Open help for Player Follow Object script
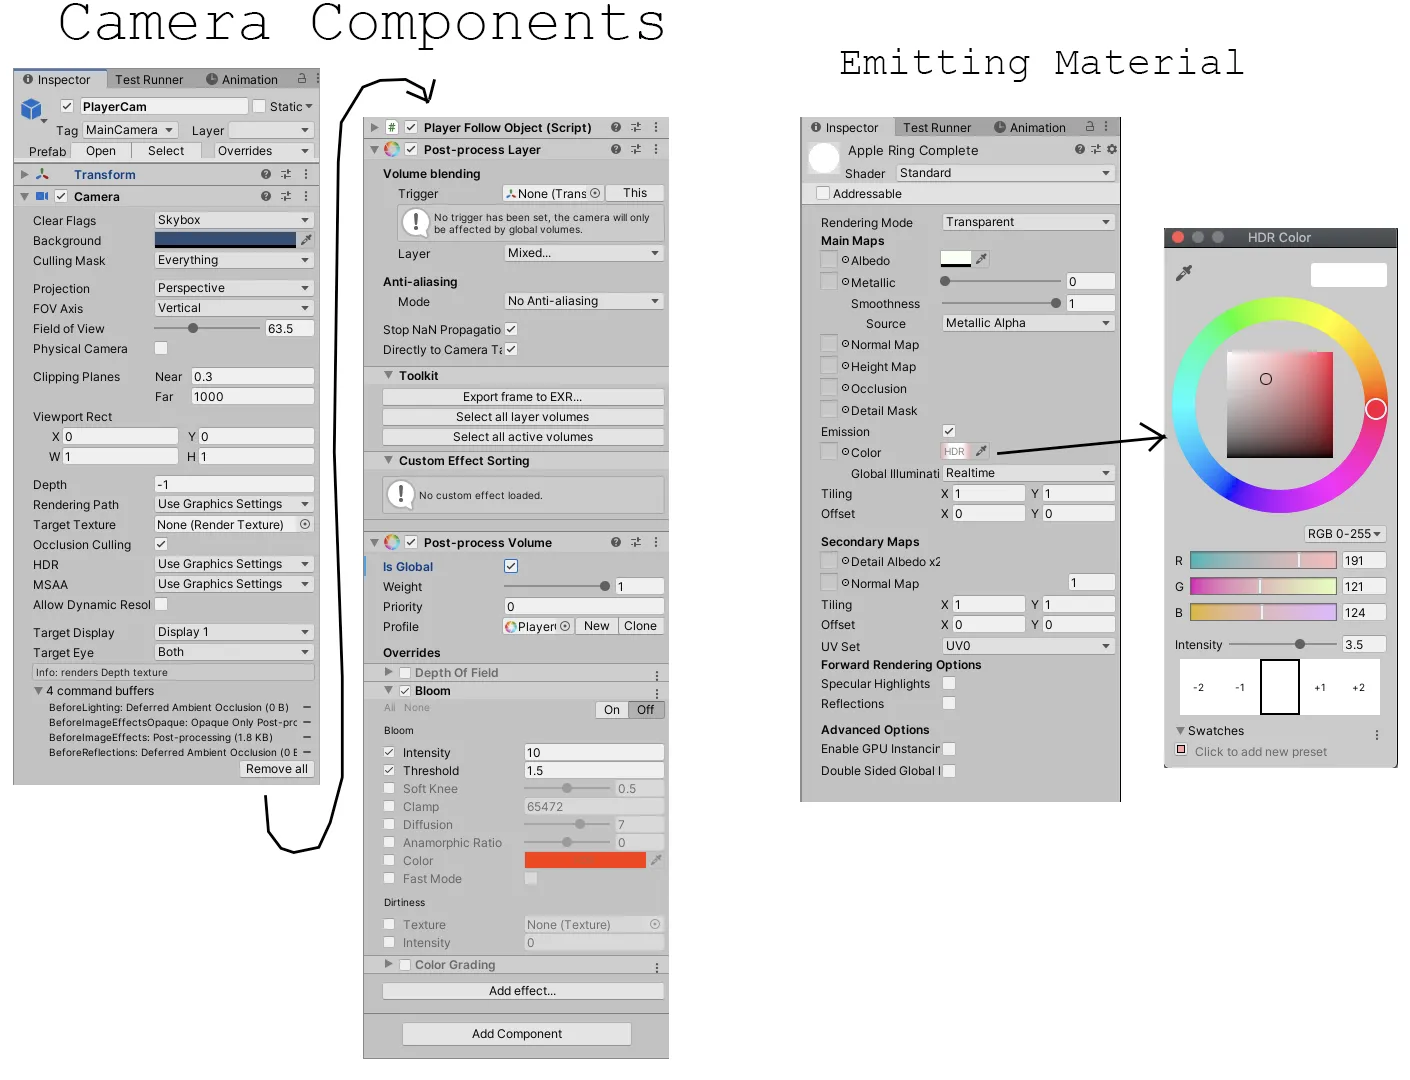 click(x=616, y=127)
